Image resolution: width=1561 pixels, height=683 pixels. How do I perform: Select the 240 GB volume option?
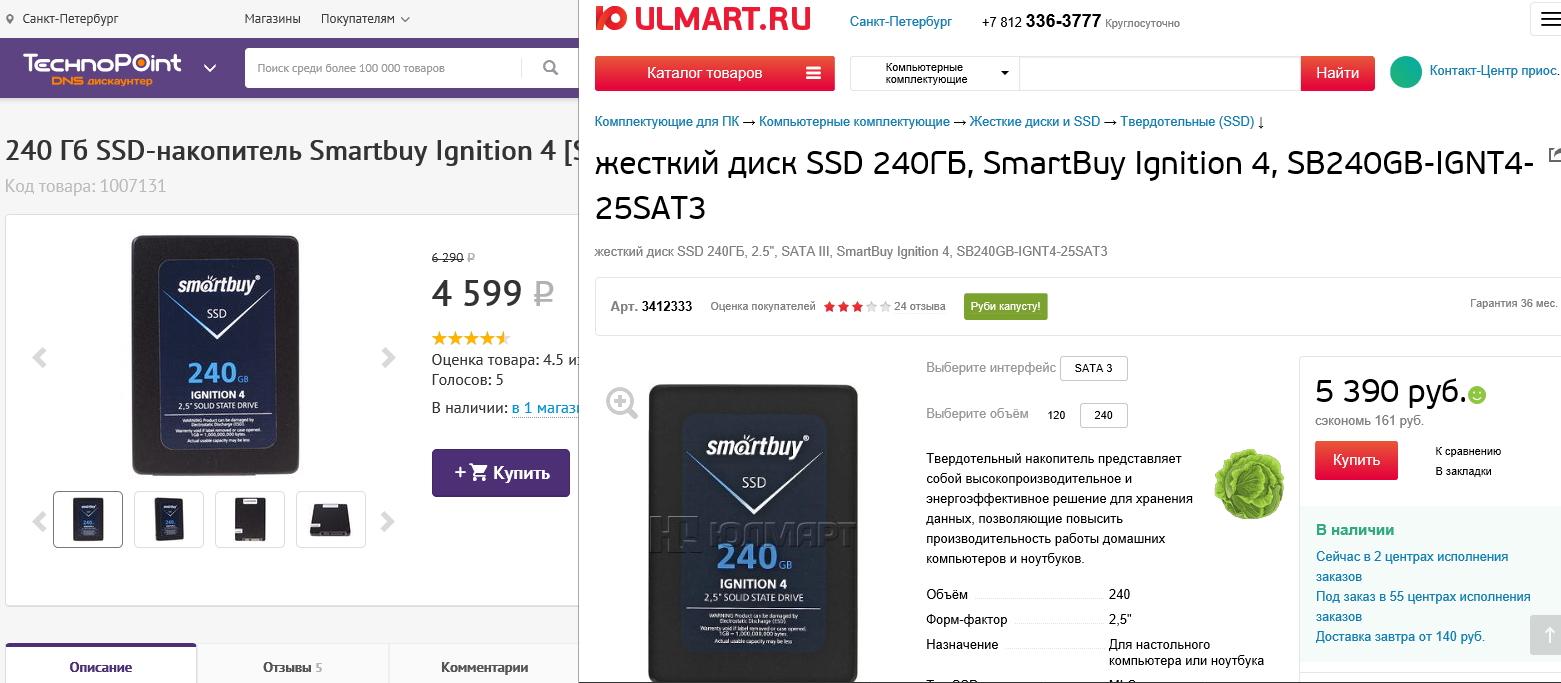pos(1103,415)
